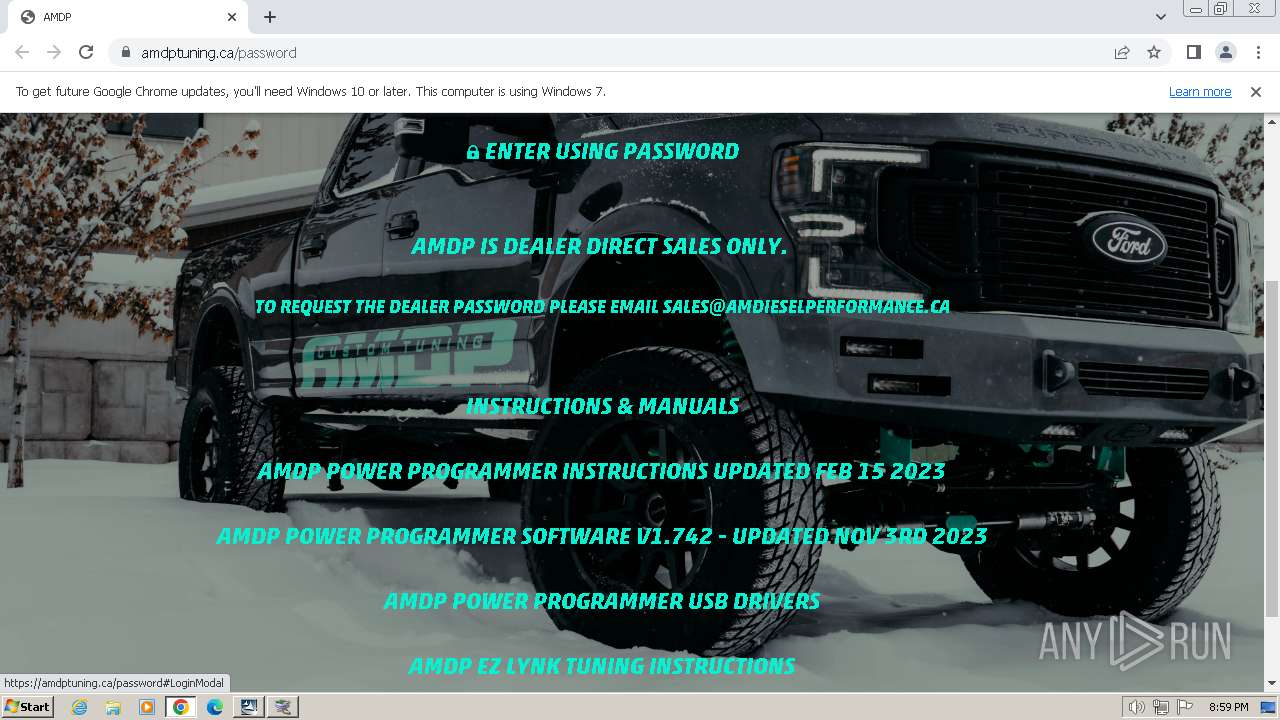
Task: Click Enter Using Password link
Action: click(603, 151)
